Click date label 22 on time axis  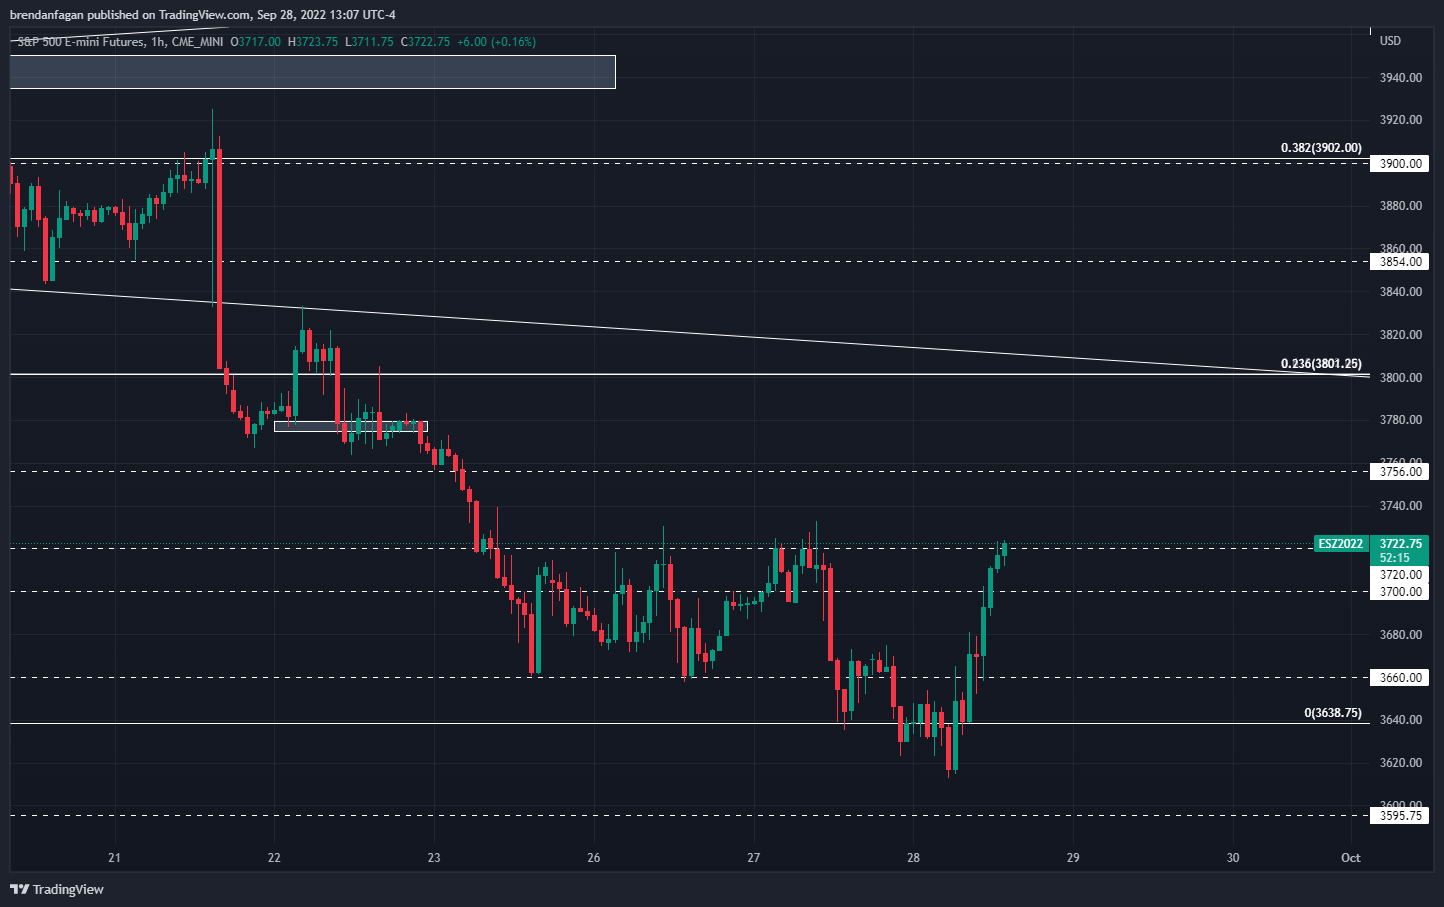tap(274, 858)
